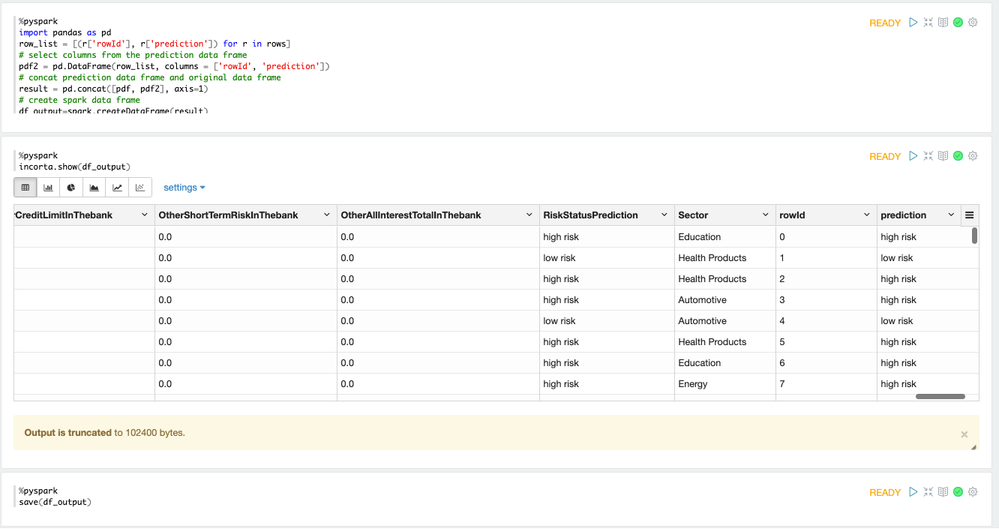Select the area chart visualization
999x532 pixels.
point(94,187)
